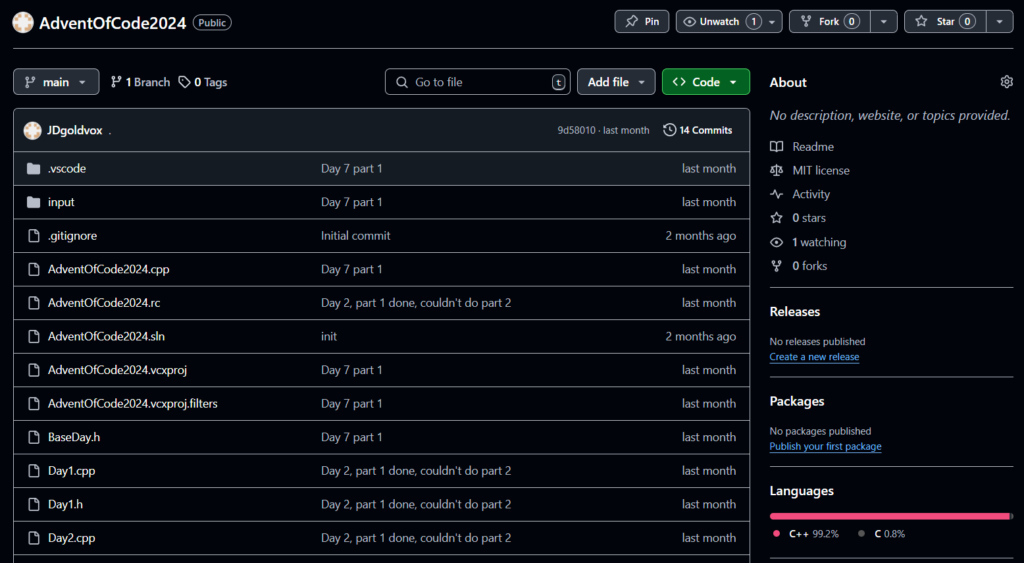Open the 14 Commits history
1024x563 pixels.
pos(697,130)
